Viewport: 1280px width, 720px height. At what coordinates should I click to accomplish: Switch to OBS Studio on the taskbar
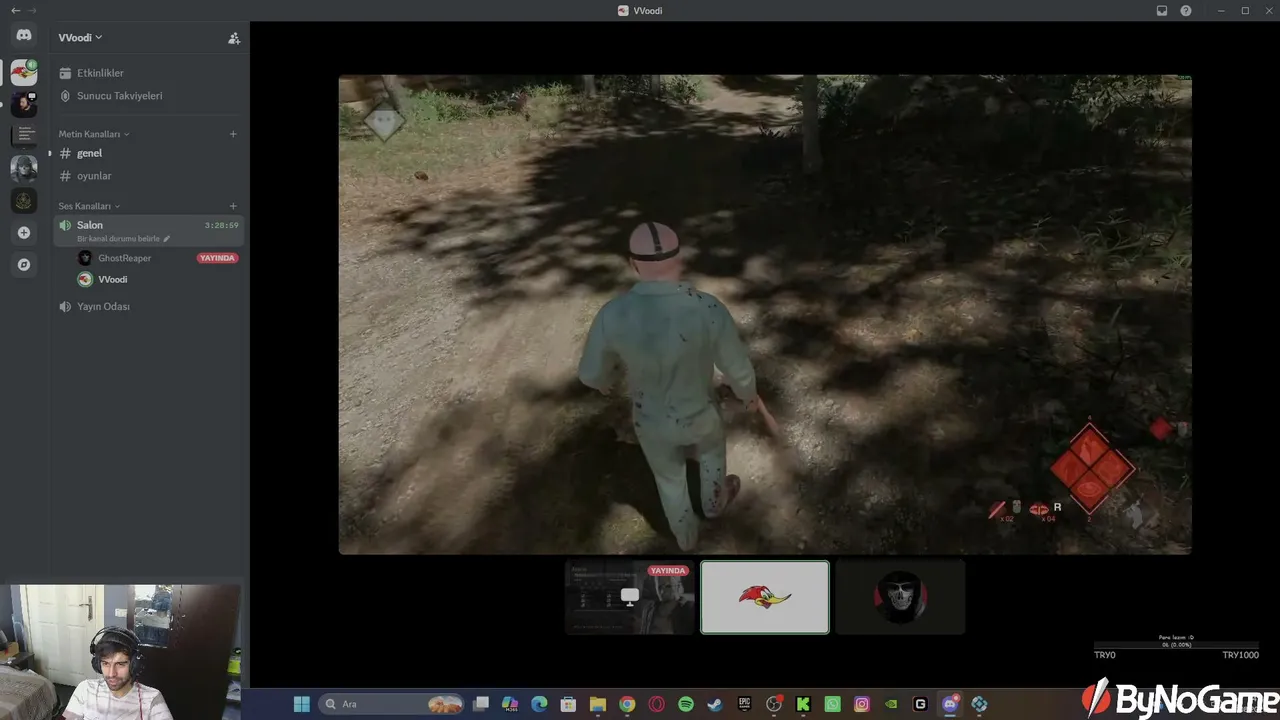pos(774,704)
